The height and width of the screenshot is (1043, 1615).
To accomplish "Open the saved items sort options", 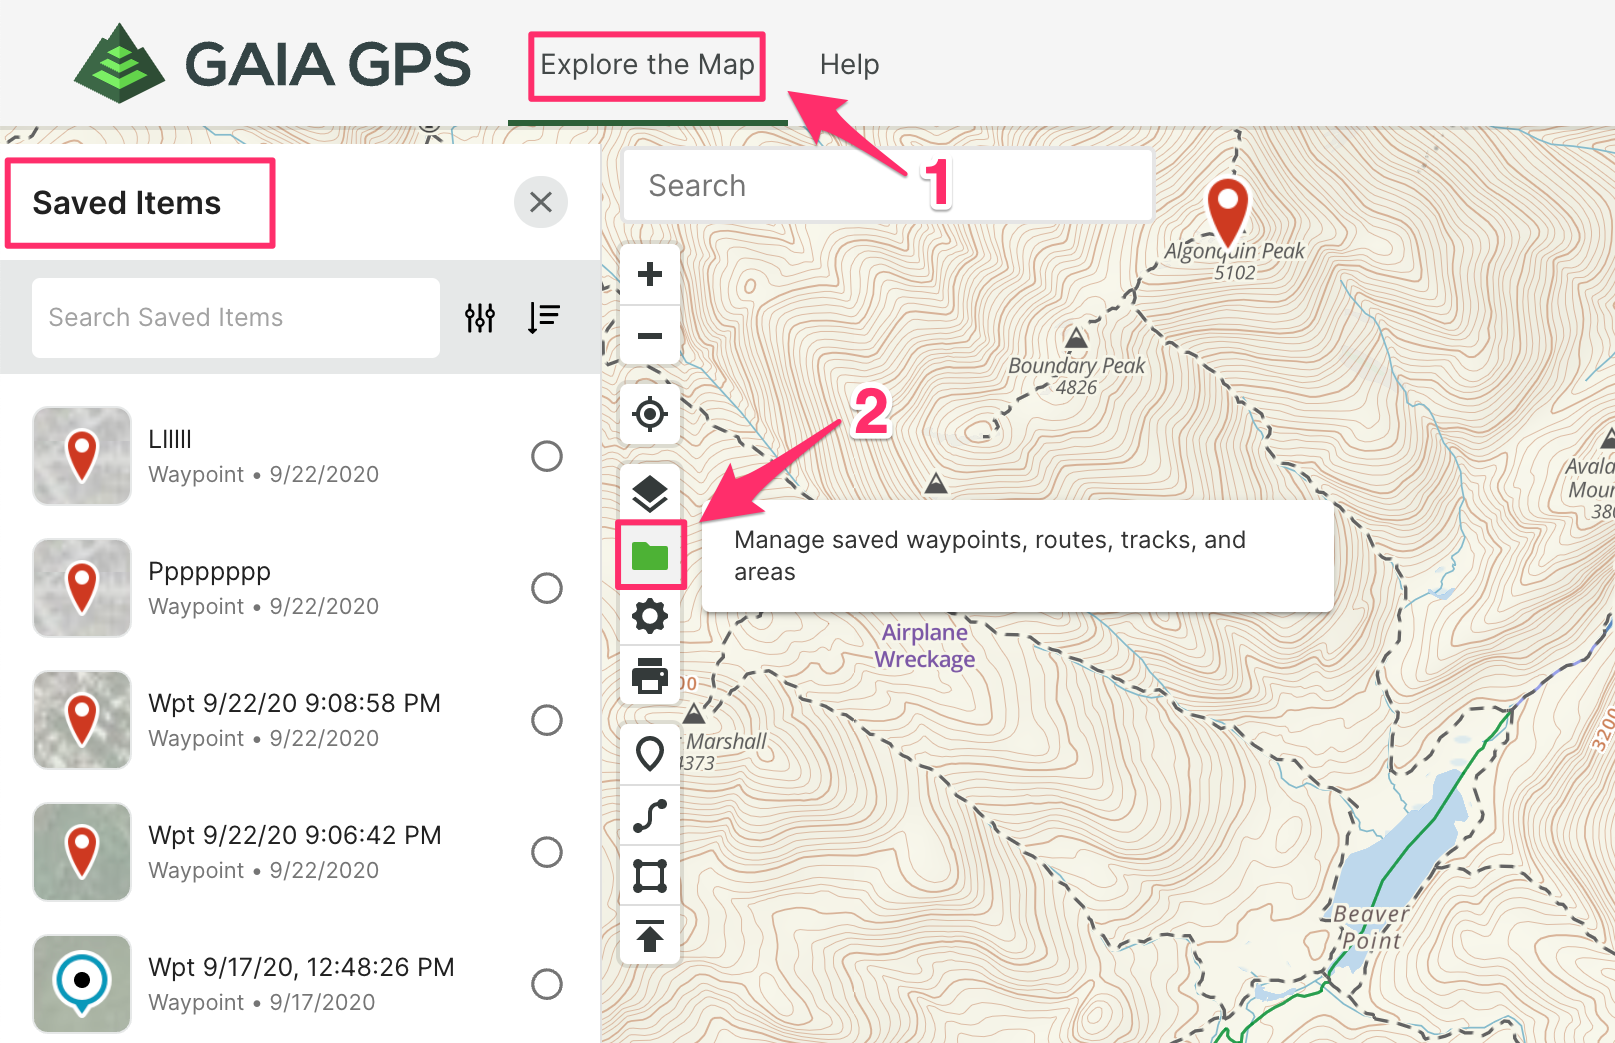I will pos(544,318).
